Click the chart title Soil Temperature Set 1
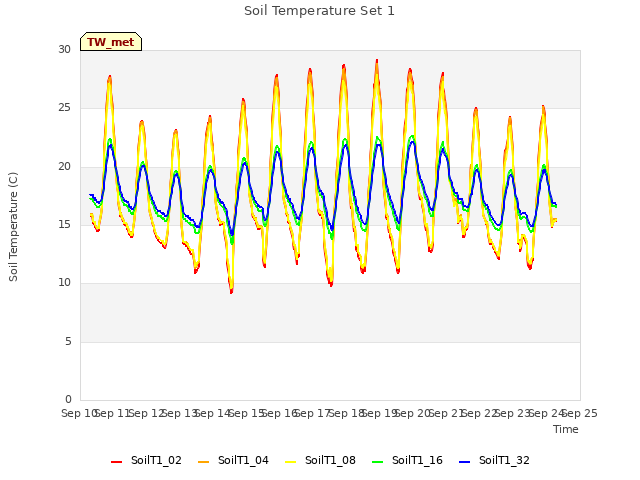Image resolution: width=640 pixels, height=480 pixels. tap(319, 11)
